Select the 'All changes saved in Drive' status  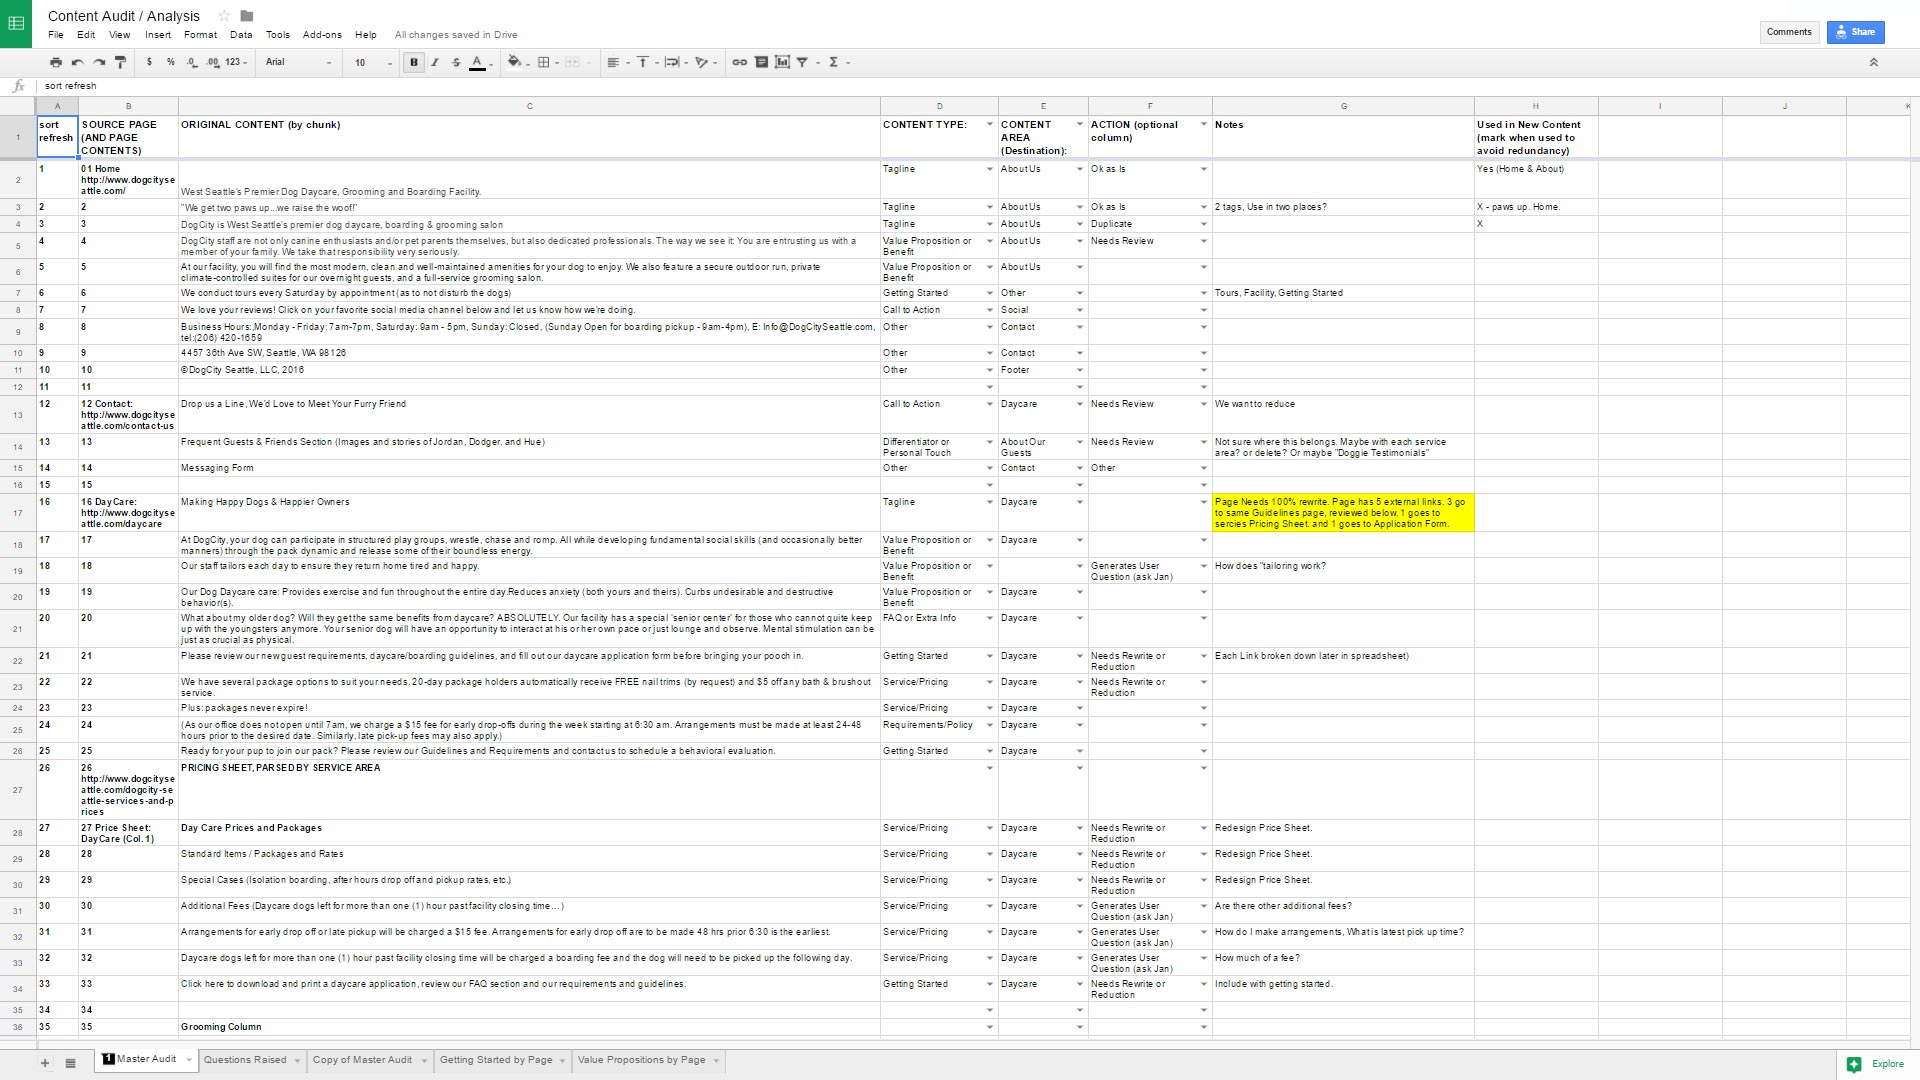(x=456, y=35)
